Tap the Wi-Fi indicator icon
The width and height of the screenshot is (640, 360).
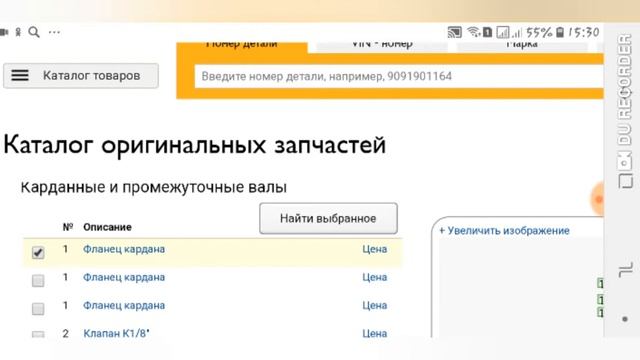(474, 32)
